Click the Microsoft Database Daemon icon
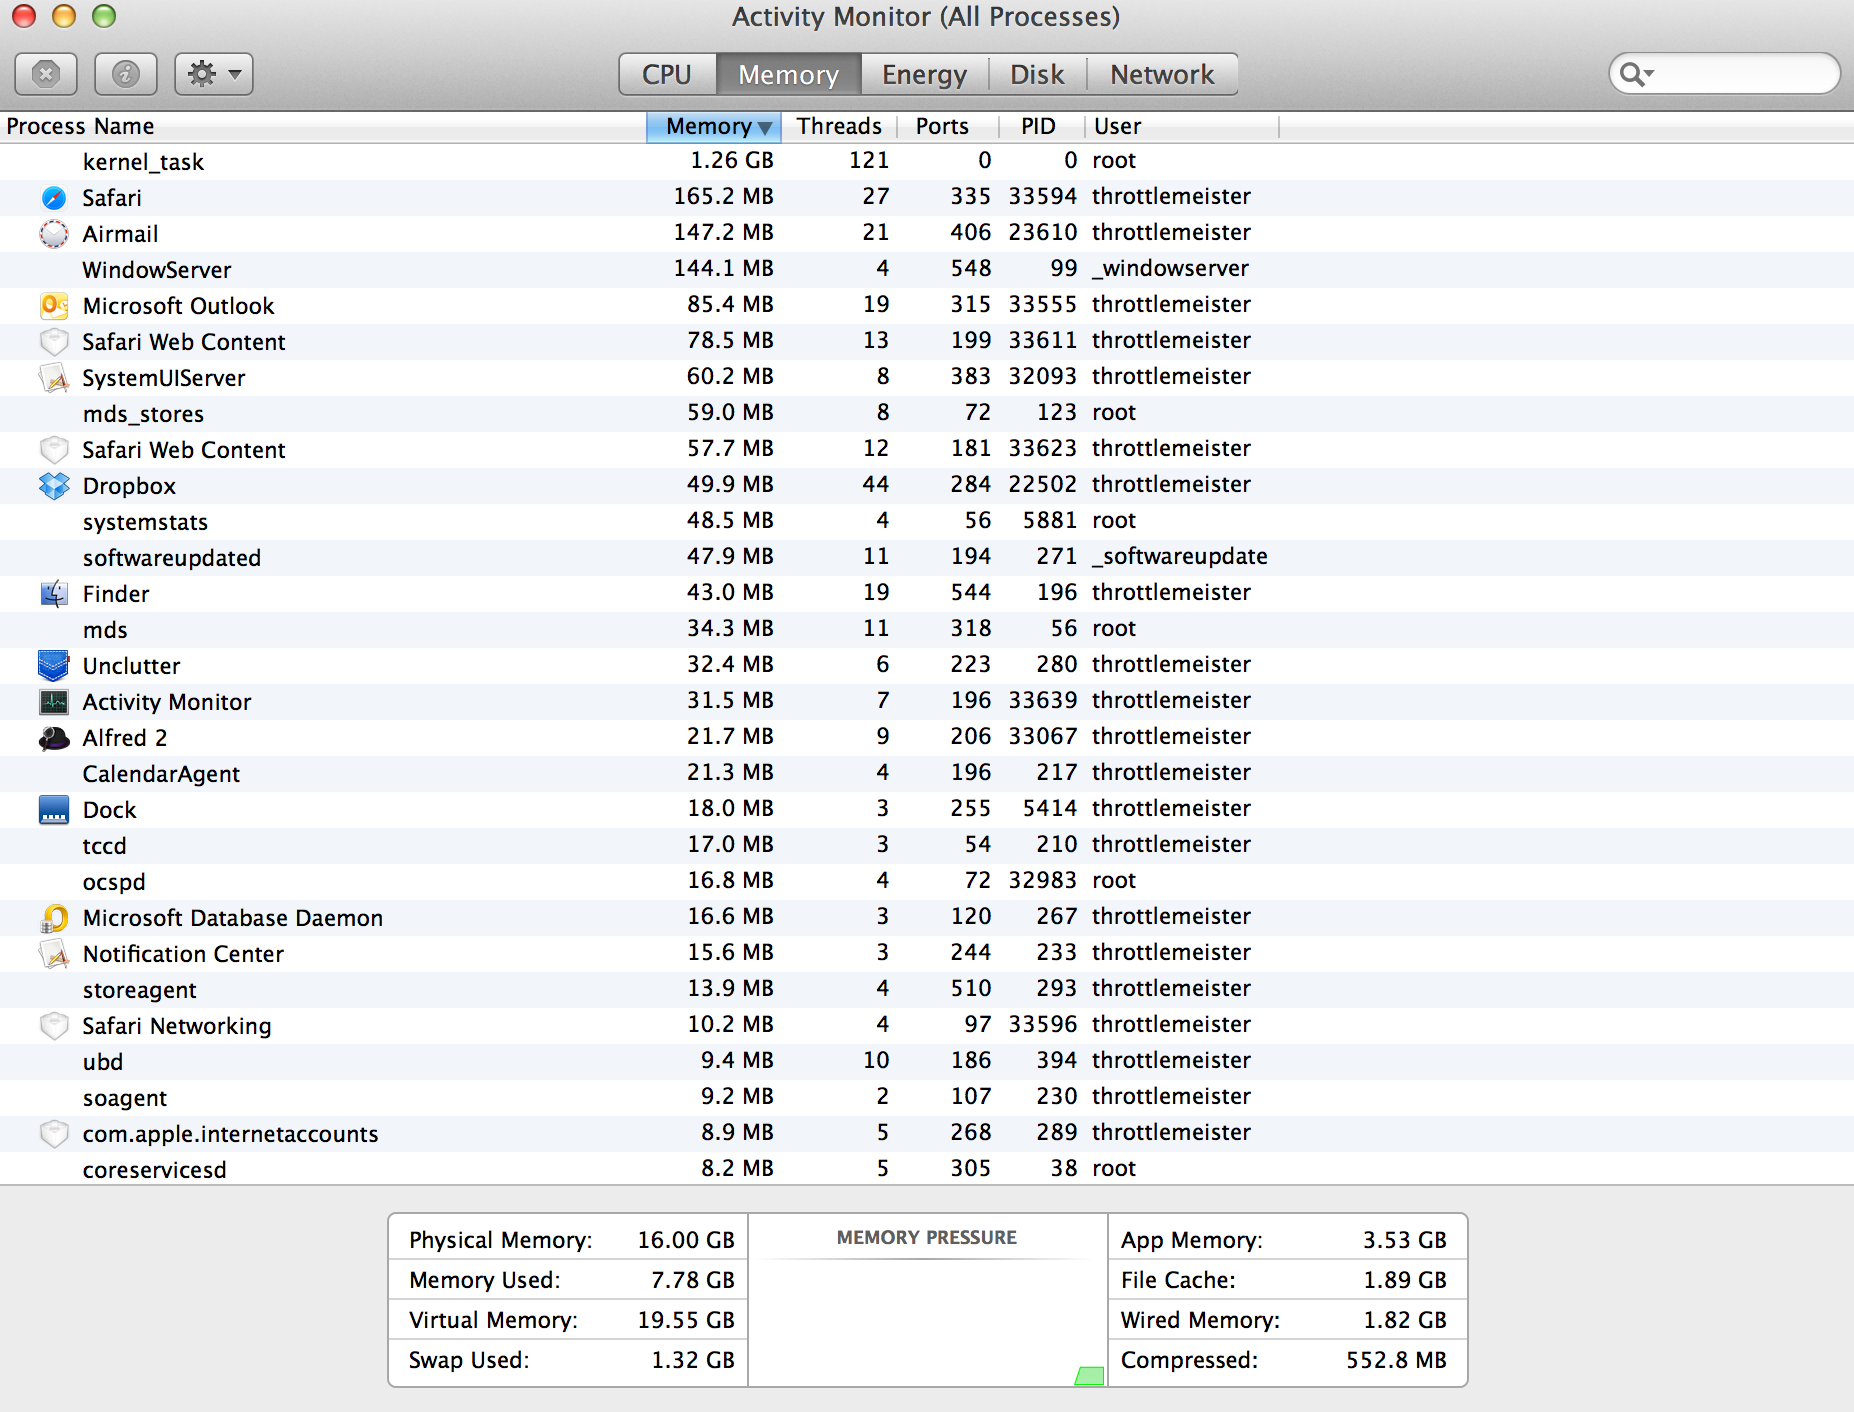Image resolution: width=1854 pixels, height=1412 pixels. [54, 918]
